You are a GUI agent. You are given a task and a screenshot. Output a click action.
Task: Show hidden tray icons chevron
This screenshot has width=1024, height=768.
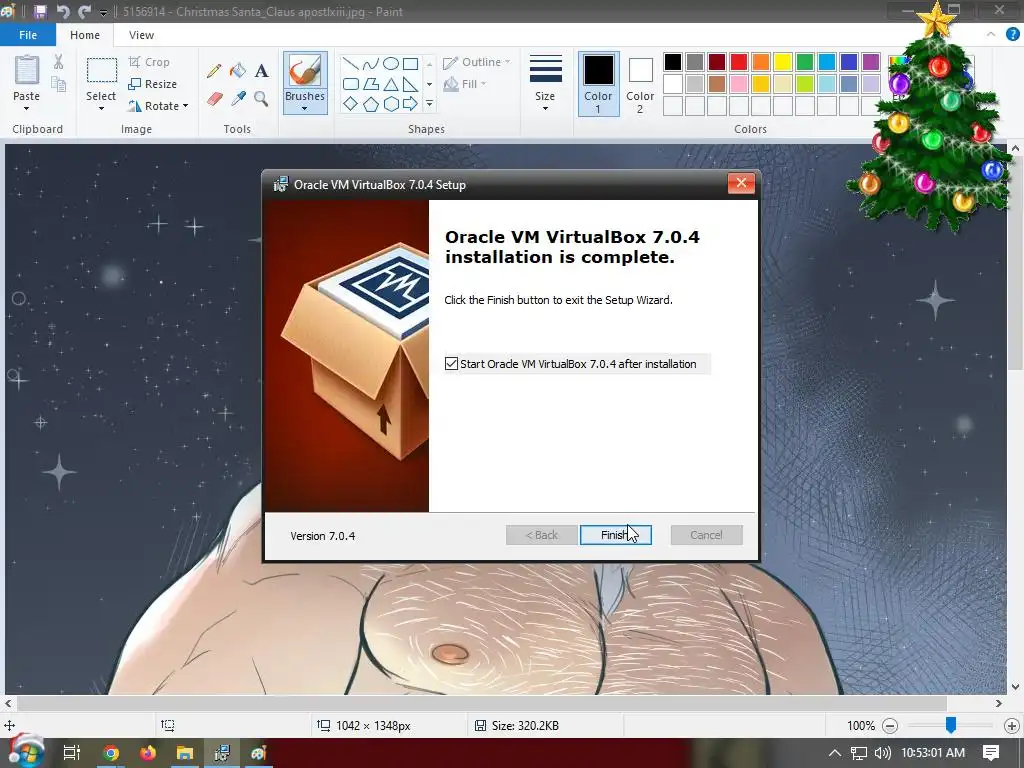coord(835,753)
